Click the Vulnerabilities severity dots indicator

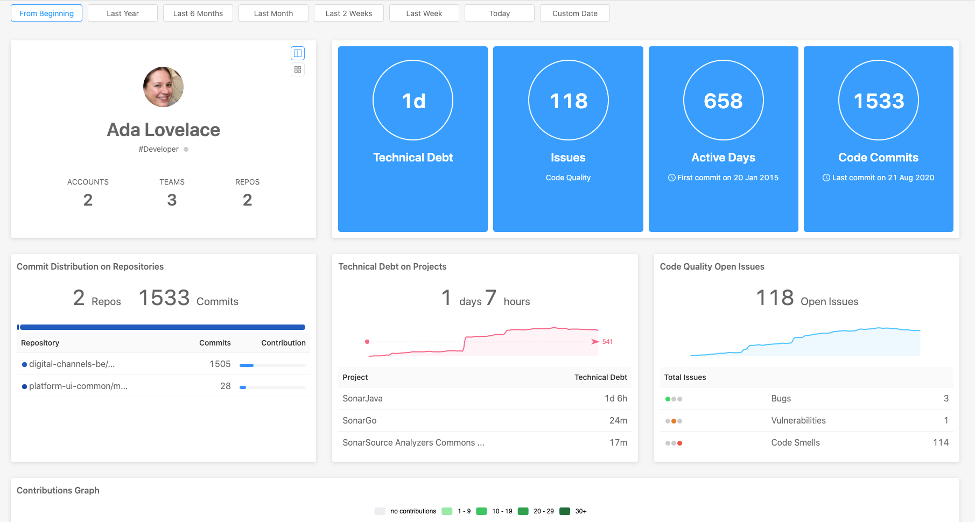tap(673, 421)
